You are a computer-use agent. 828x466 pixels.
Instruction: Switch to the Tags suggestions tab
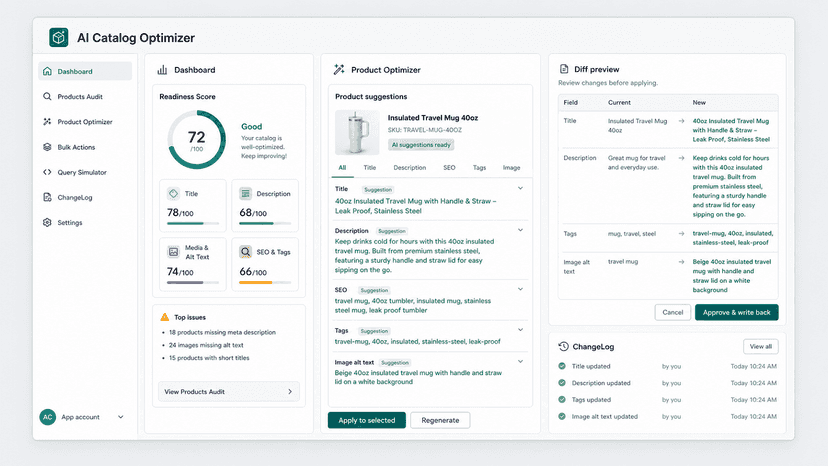pos(479,167)
